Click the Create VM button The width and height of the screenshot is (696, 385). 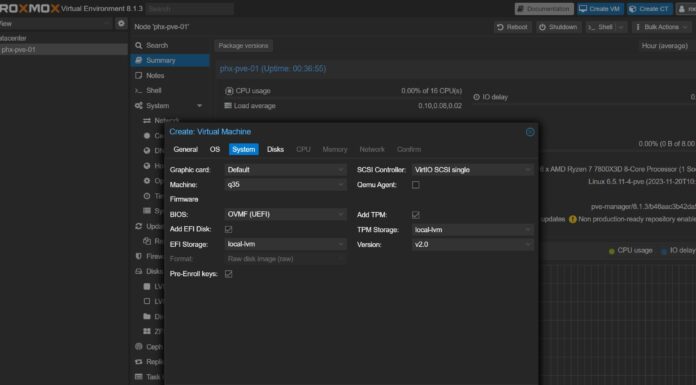click(x=600, y=9)
